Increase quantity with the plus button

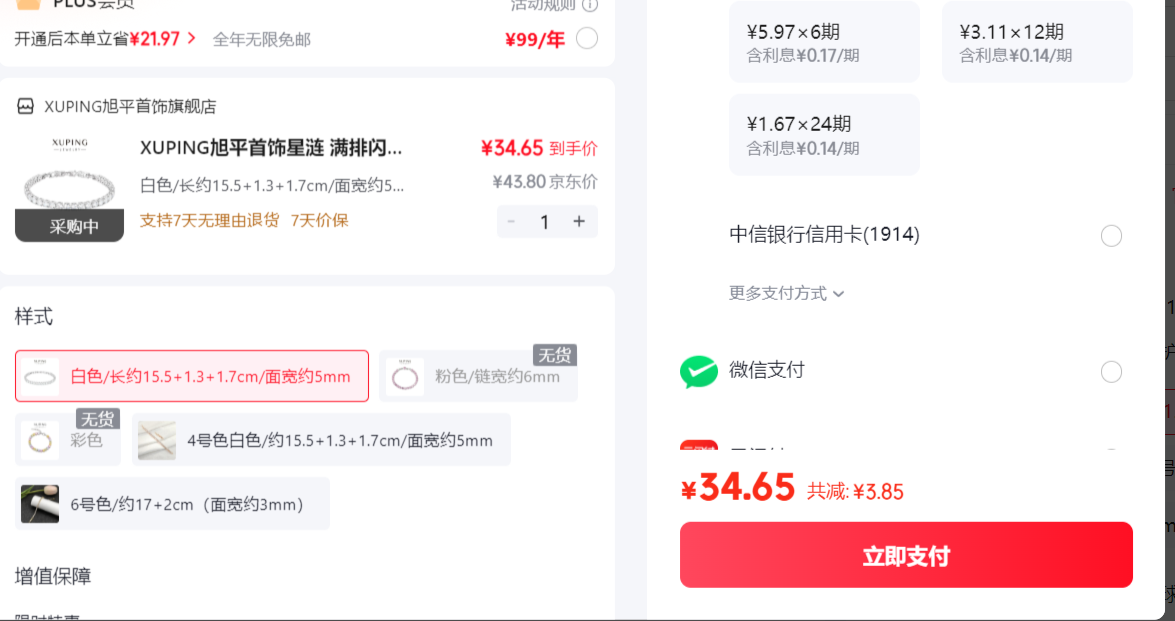click(x=579, y=222)
